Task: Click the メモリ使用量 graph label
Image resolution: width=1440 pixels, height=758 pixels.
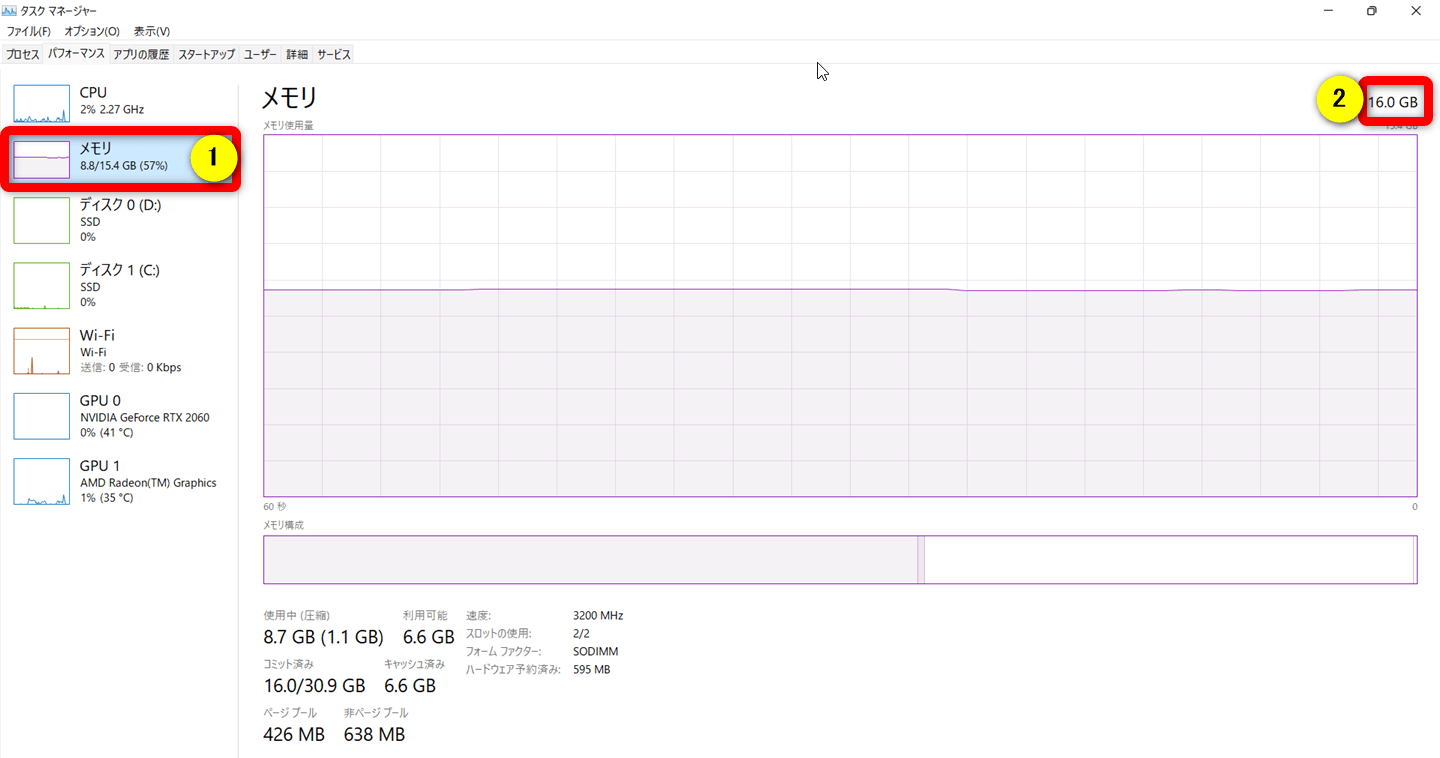Action: click(x=288, y=125)
